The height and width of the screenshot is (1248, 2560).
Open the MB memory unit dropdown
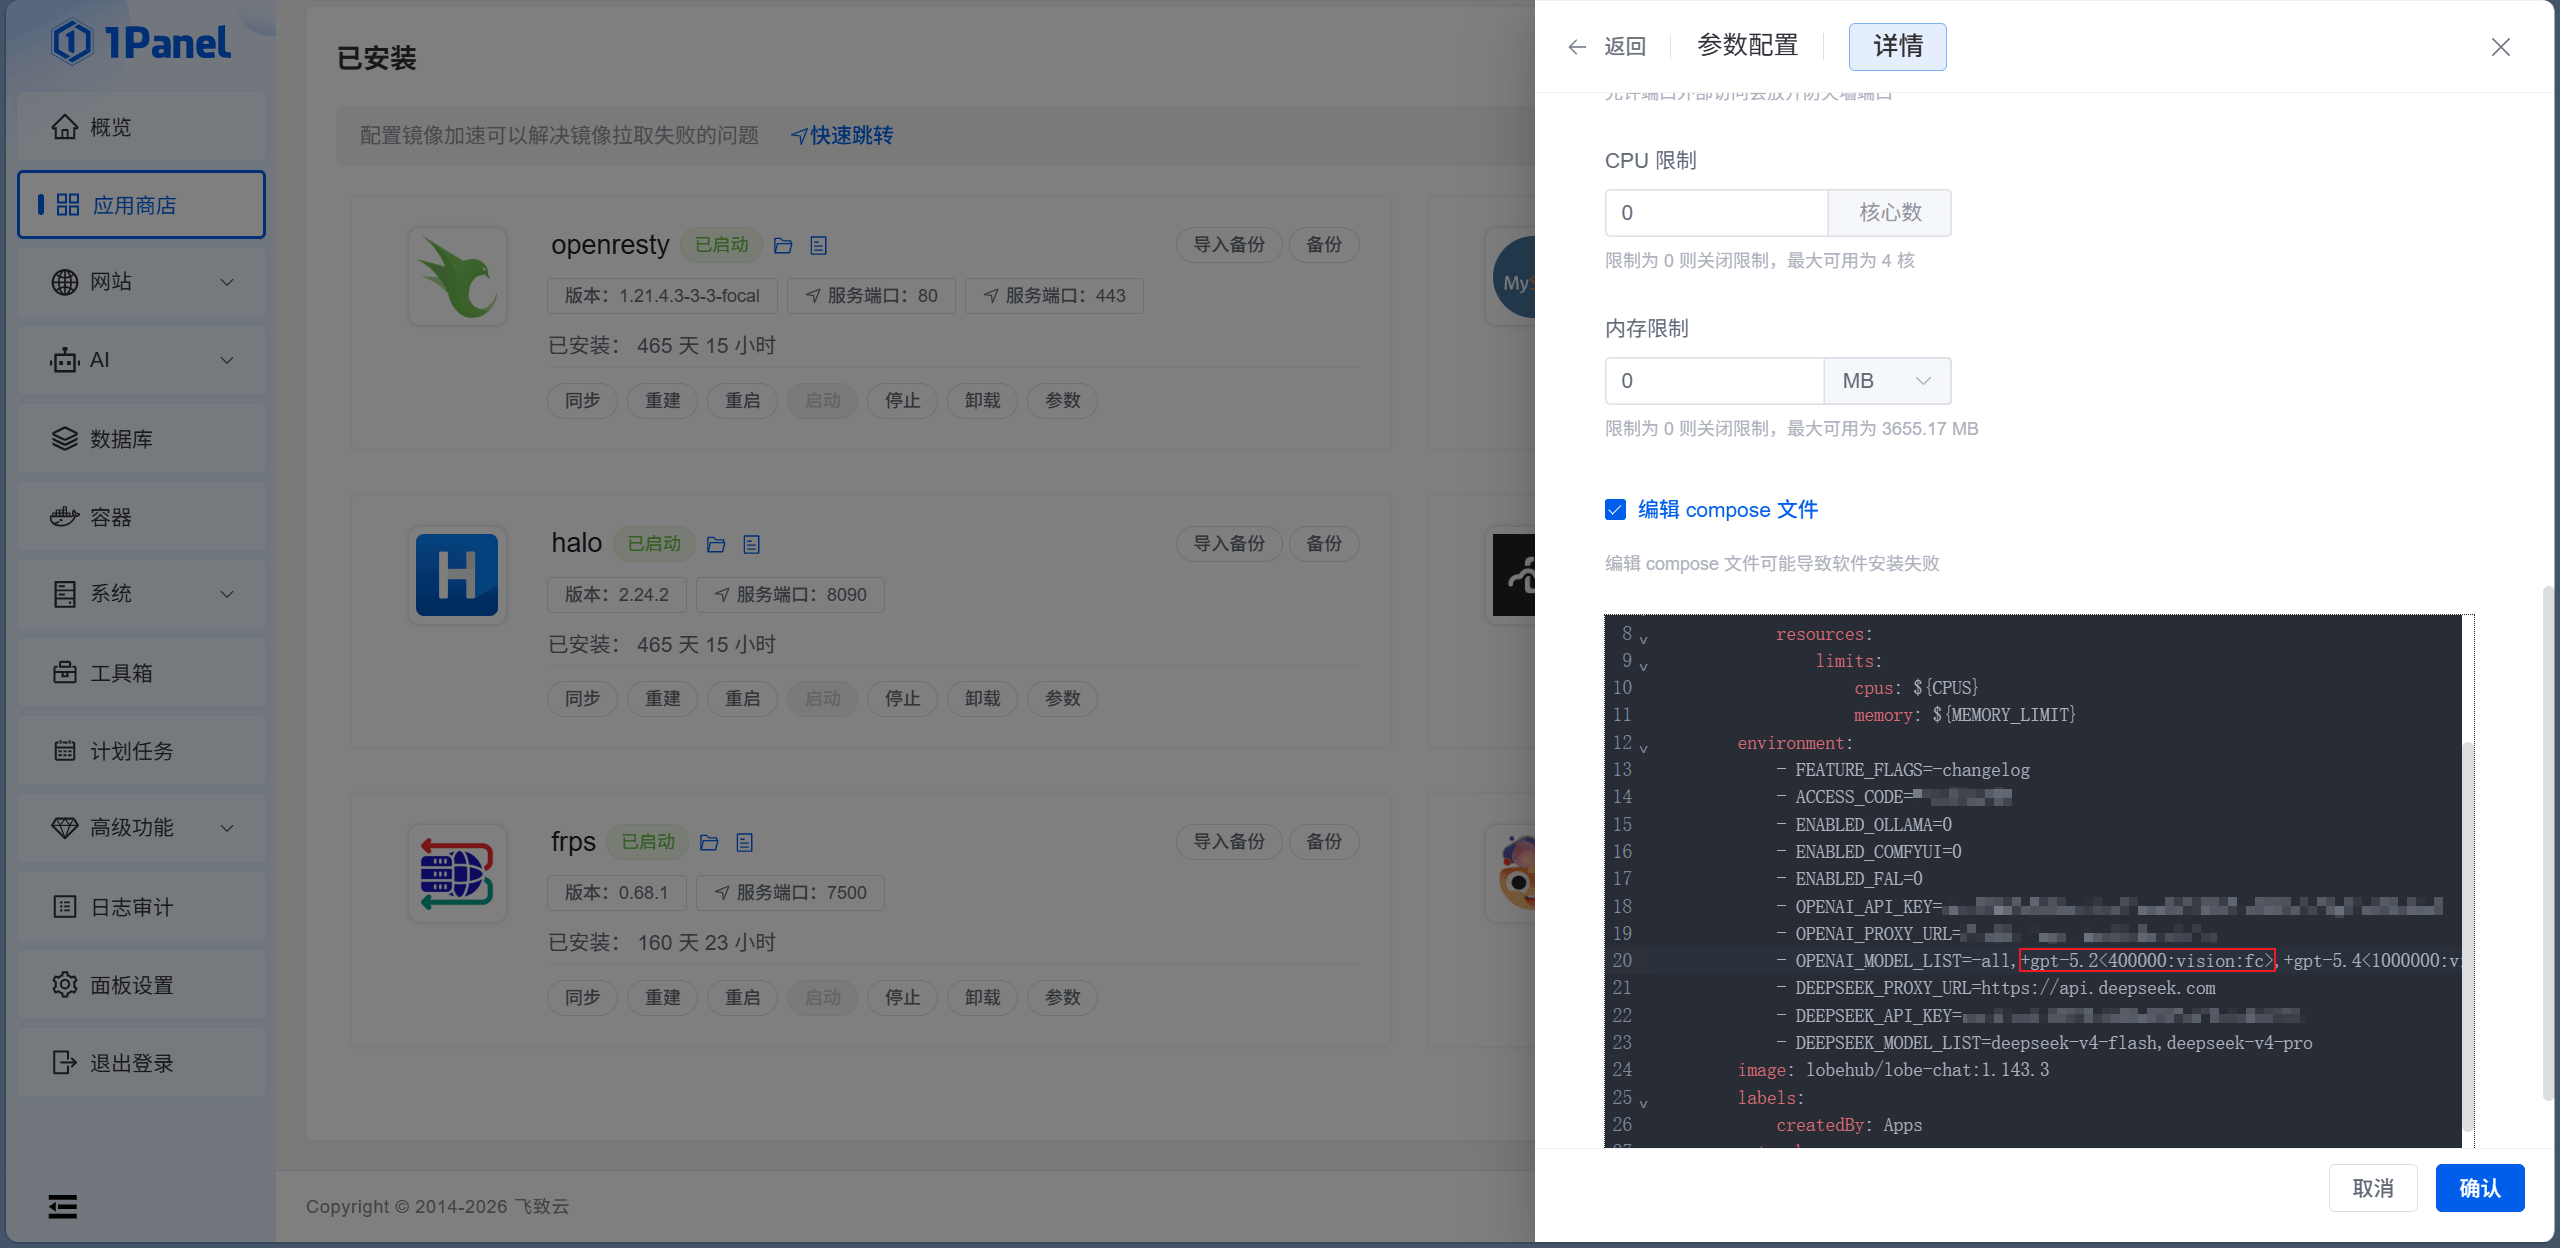[x=1888, y=381]
